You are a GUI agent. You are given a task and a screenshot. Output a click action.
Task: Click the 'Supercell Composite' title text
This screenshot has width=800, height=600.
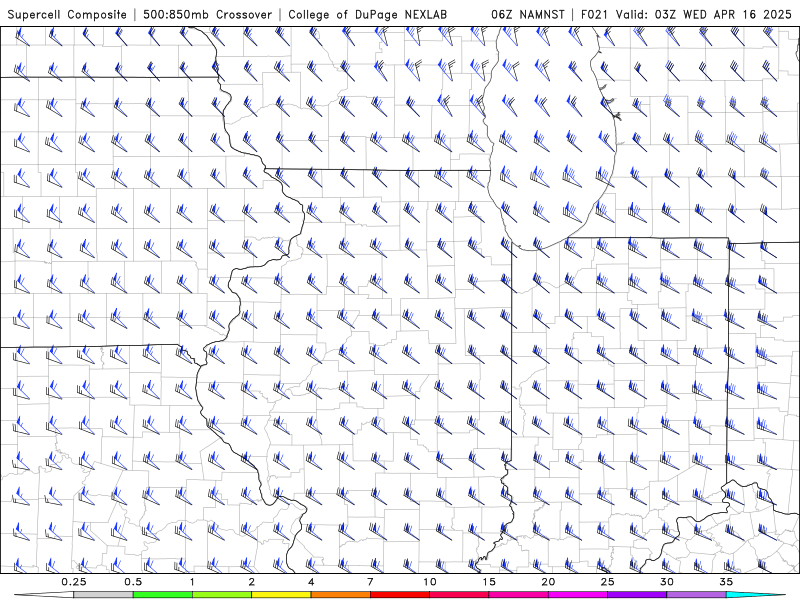[67, 14]
